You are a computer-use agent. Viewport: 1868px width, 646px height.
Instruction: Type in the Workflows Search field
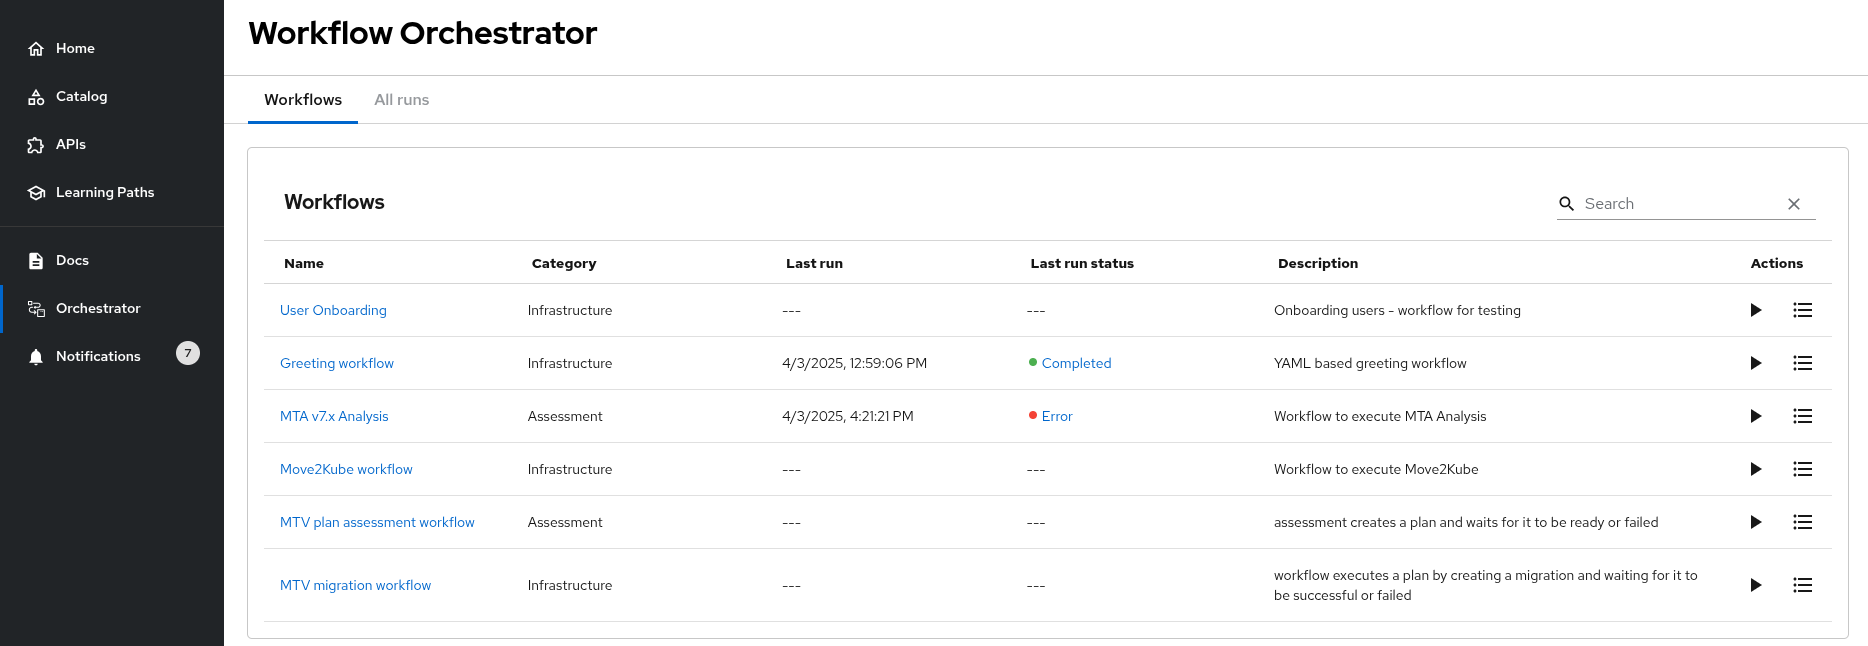(1680, 204)
